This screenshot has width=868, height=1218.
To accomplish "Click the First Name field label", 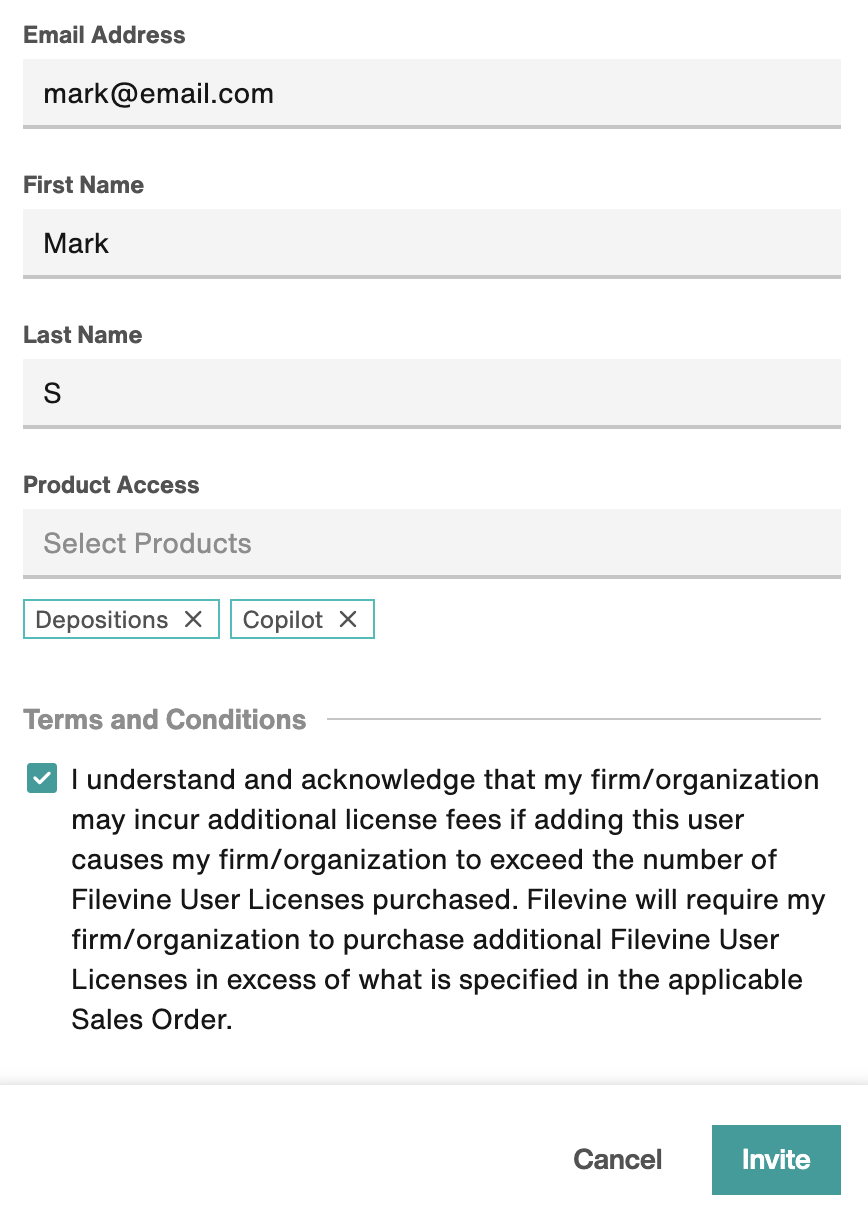I will tap(83, 185).
